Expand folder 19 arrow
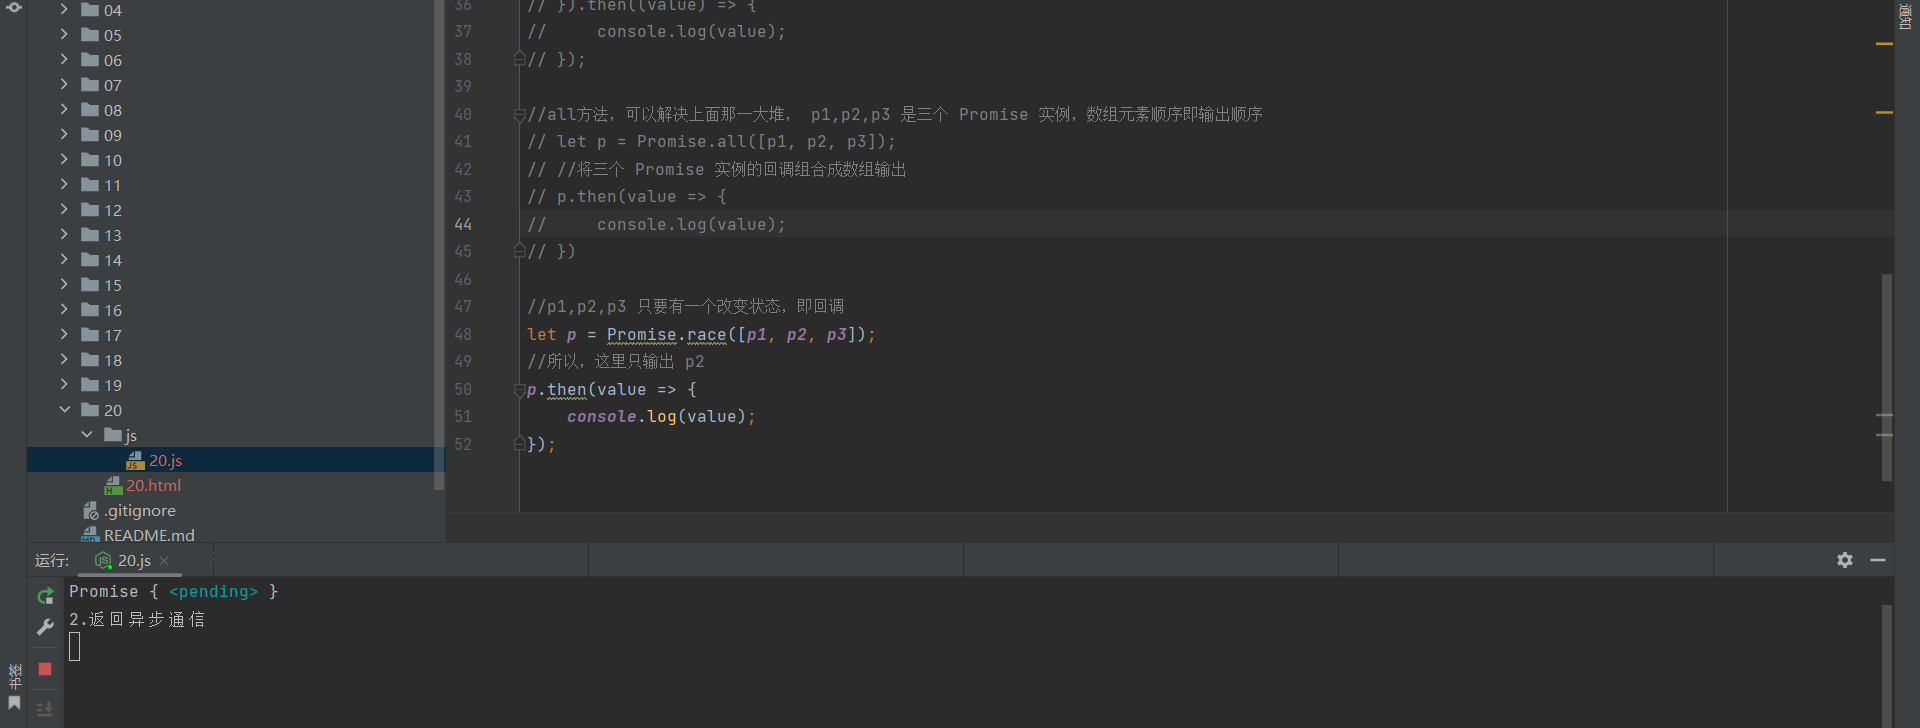This screenshot has height=728, width=1920. point(64,385)
